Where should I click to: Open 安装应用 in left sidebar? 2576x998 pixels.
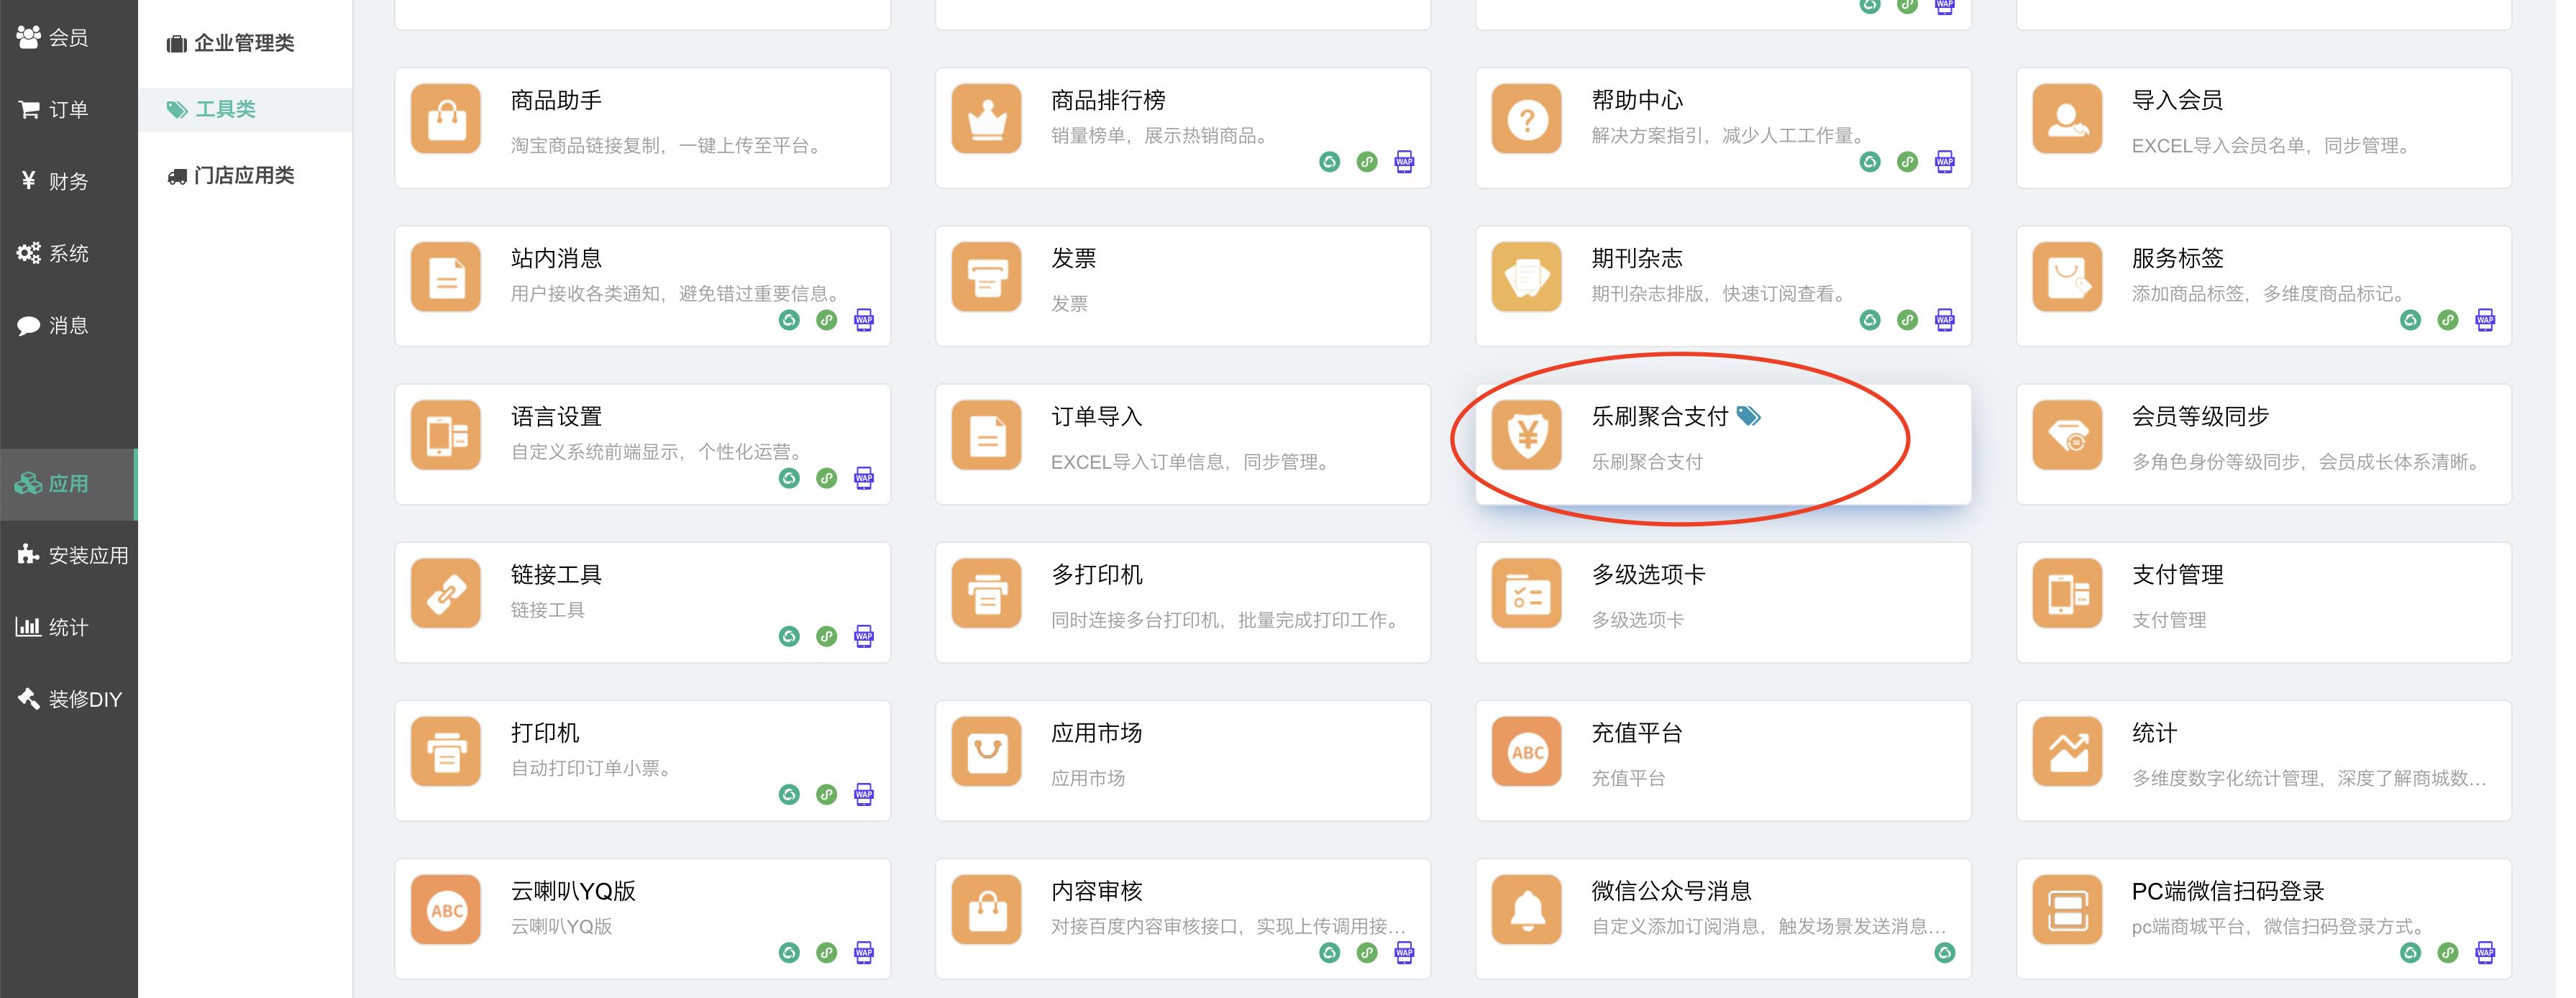pos(88,555)
